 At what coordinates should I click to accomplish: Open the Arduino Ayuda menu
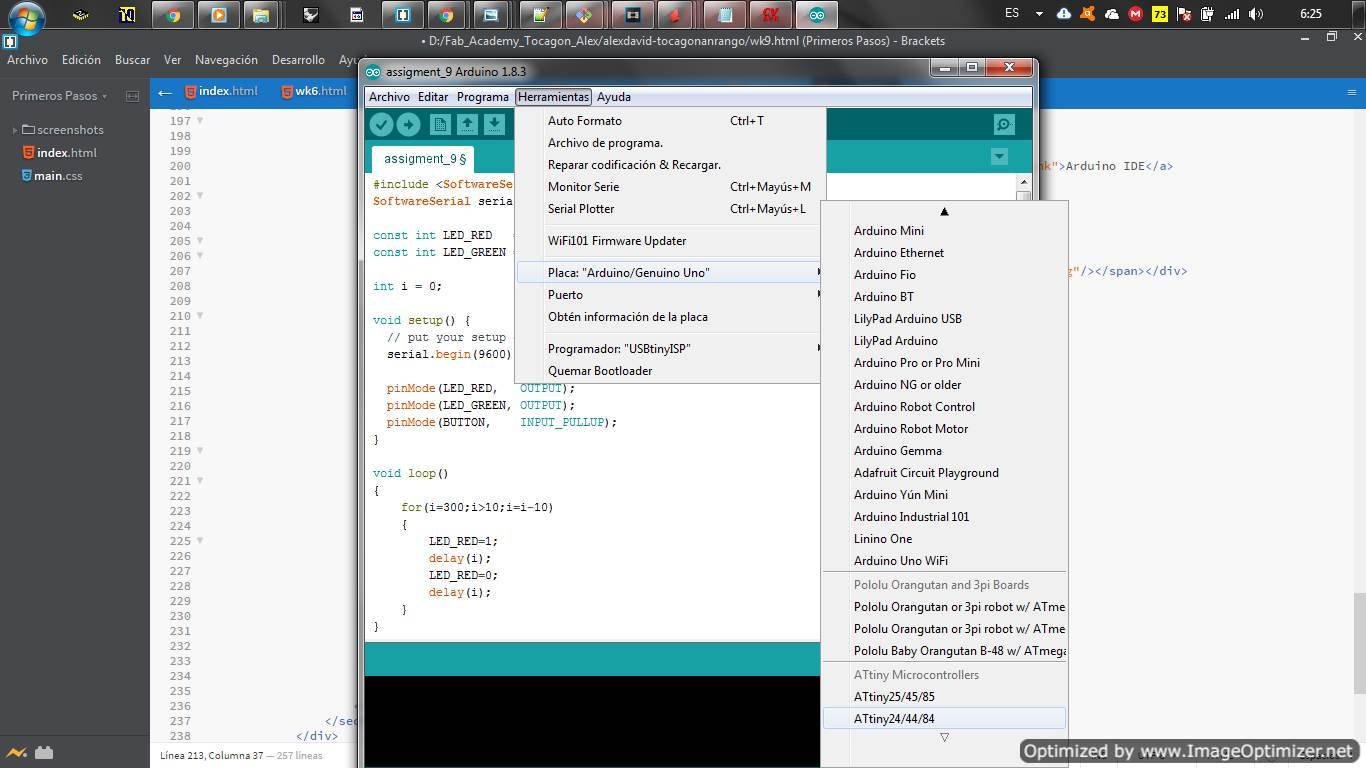[614, 97]
